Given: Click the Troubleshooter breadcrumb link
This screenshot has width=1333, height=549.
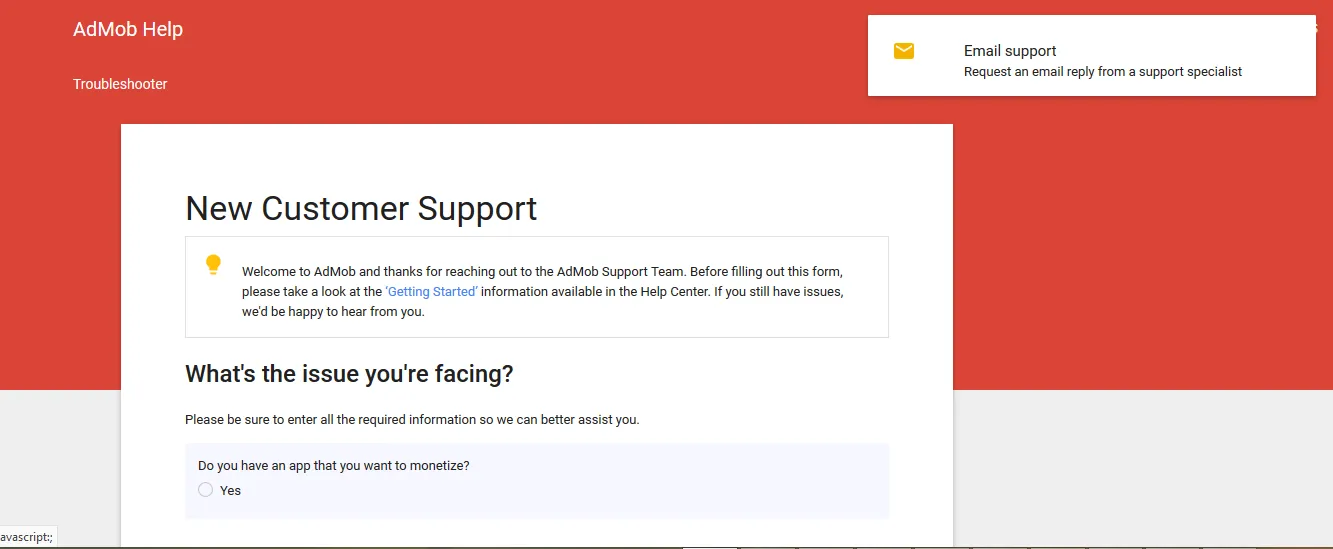Looking at the screenshot, I should (x=120, y=84).
